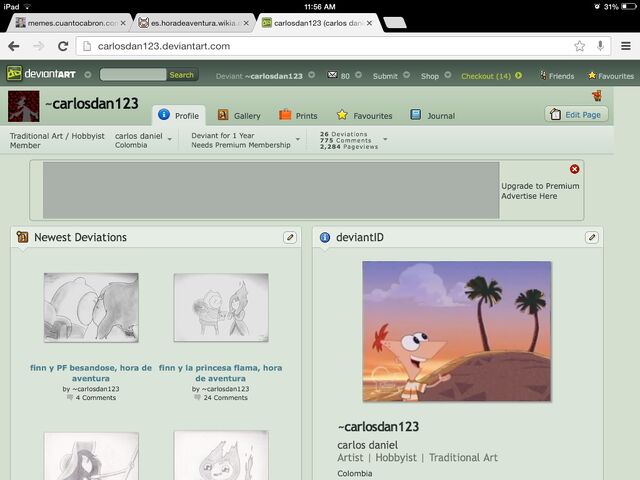Open finn y PF besandose thumbnail
640x480 pixels.
point(91,307)
